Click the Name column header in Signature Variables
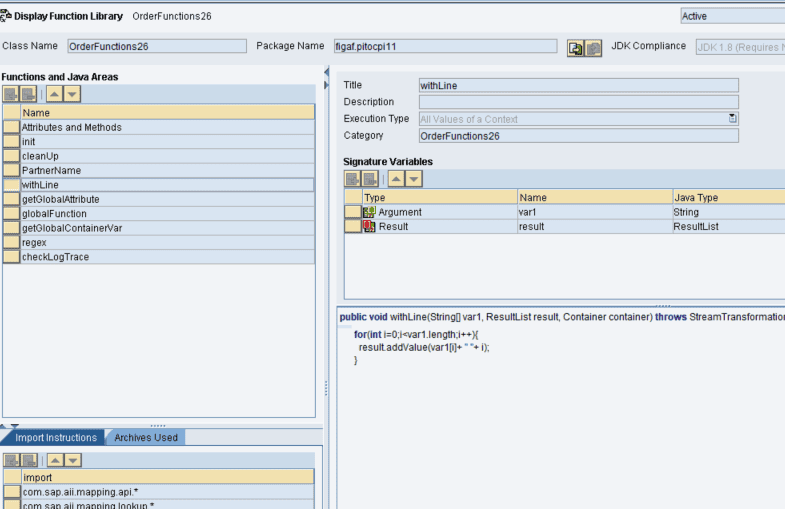This screenshot has height=509, width=785. click(x=595, y=197)
